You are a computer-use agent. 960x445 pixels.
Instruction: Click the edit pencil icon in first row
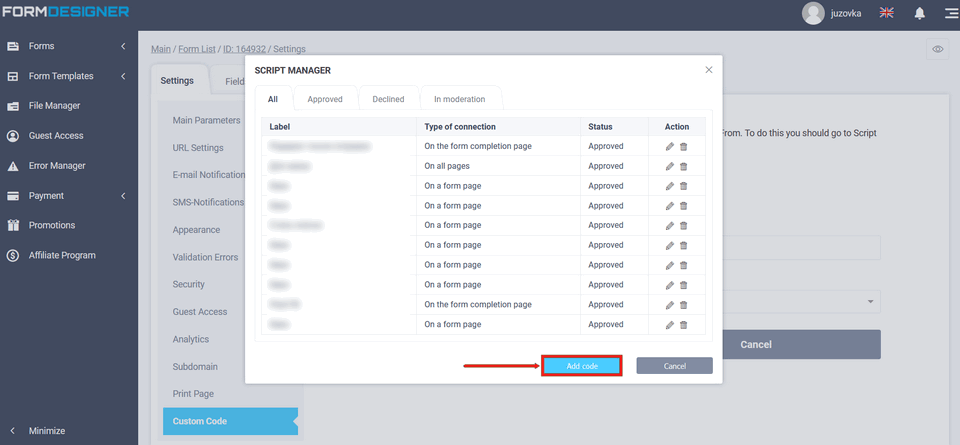(x=670, y=146)
